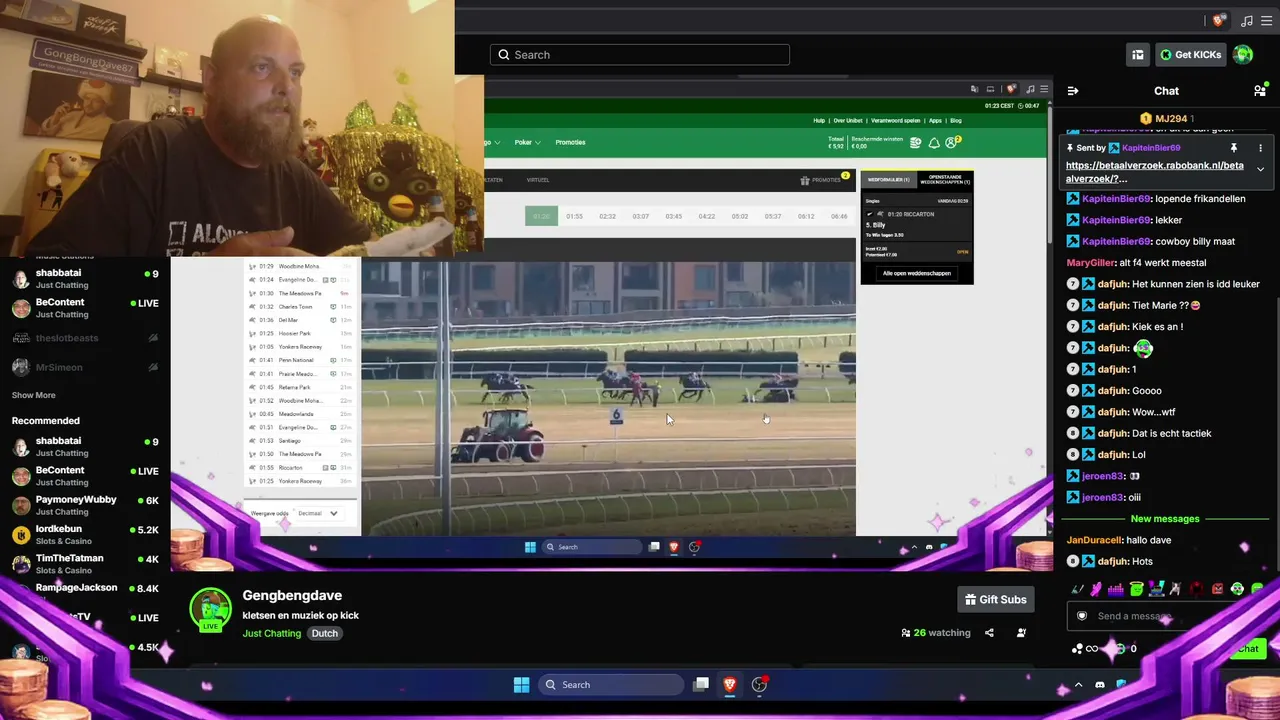Image resolution: width=1280 pixels, height=720 pixels.
Task: Switch to Wedformulier tab in bet slip
Action: point(888,180)
